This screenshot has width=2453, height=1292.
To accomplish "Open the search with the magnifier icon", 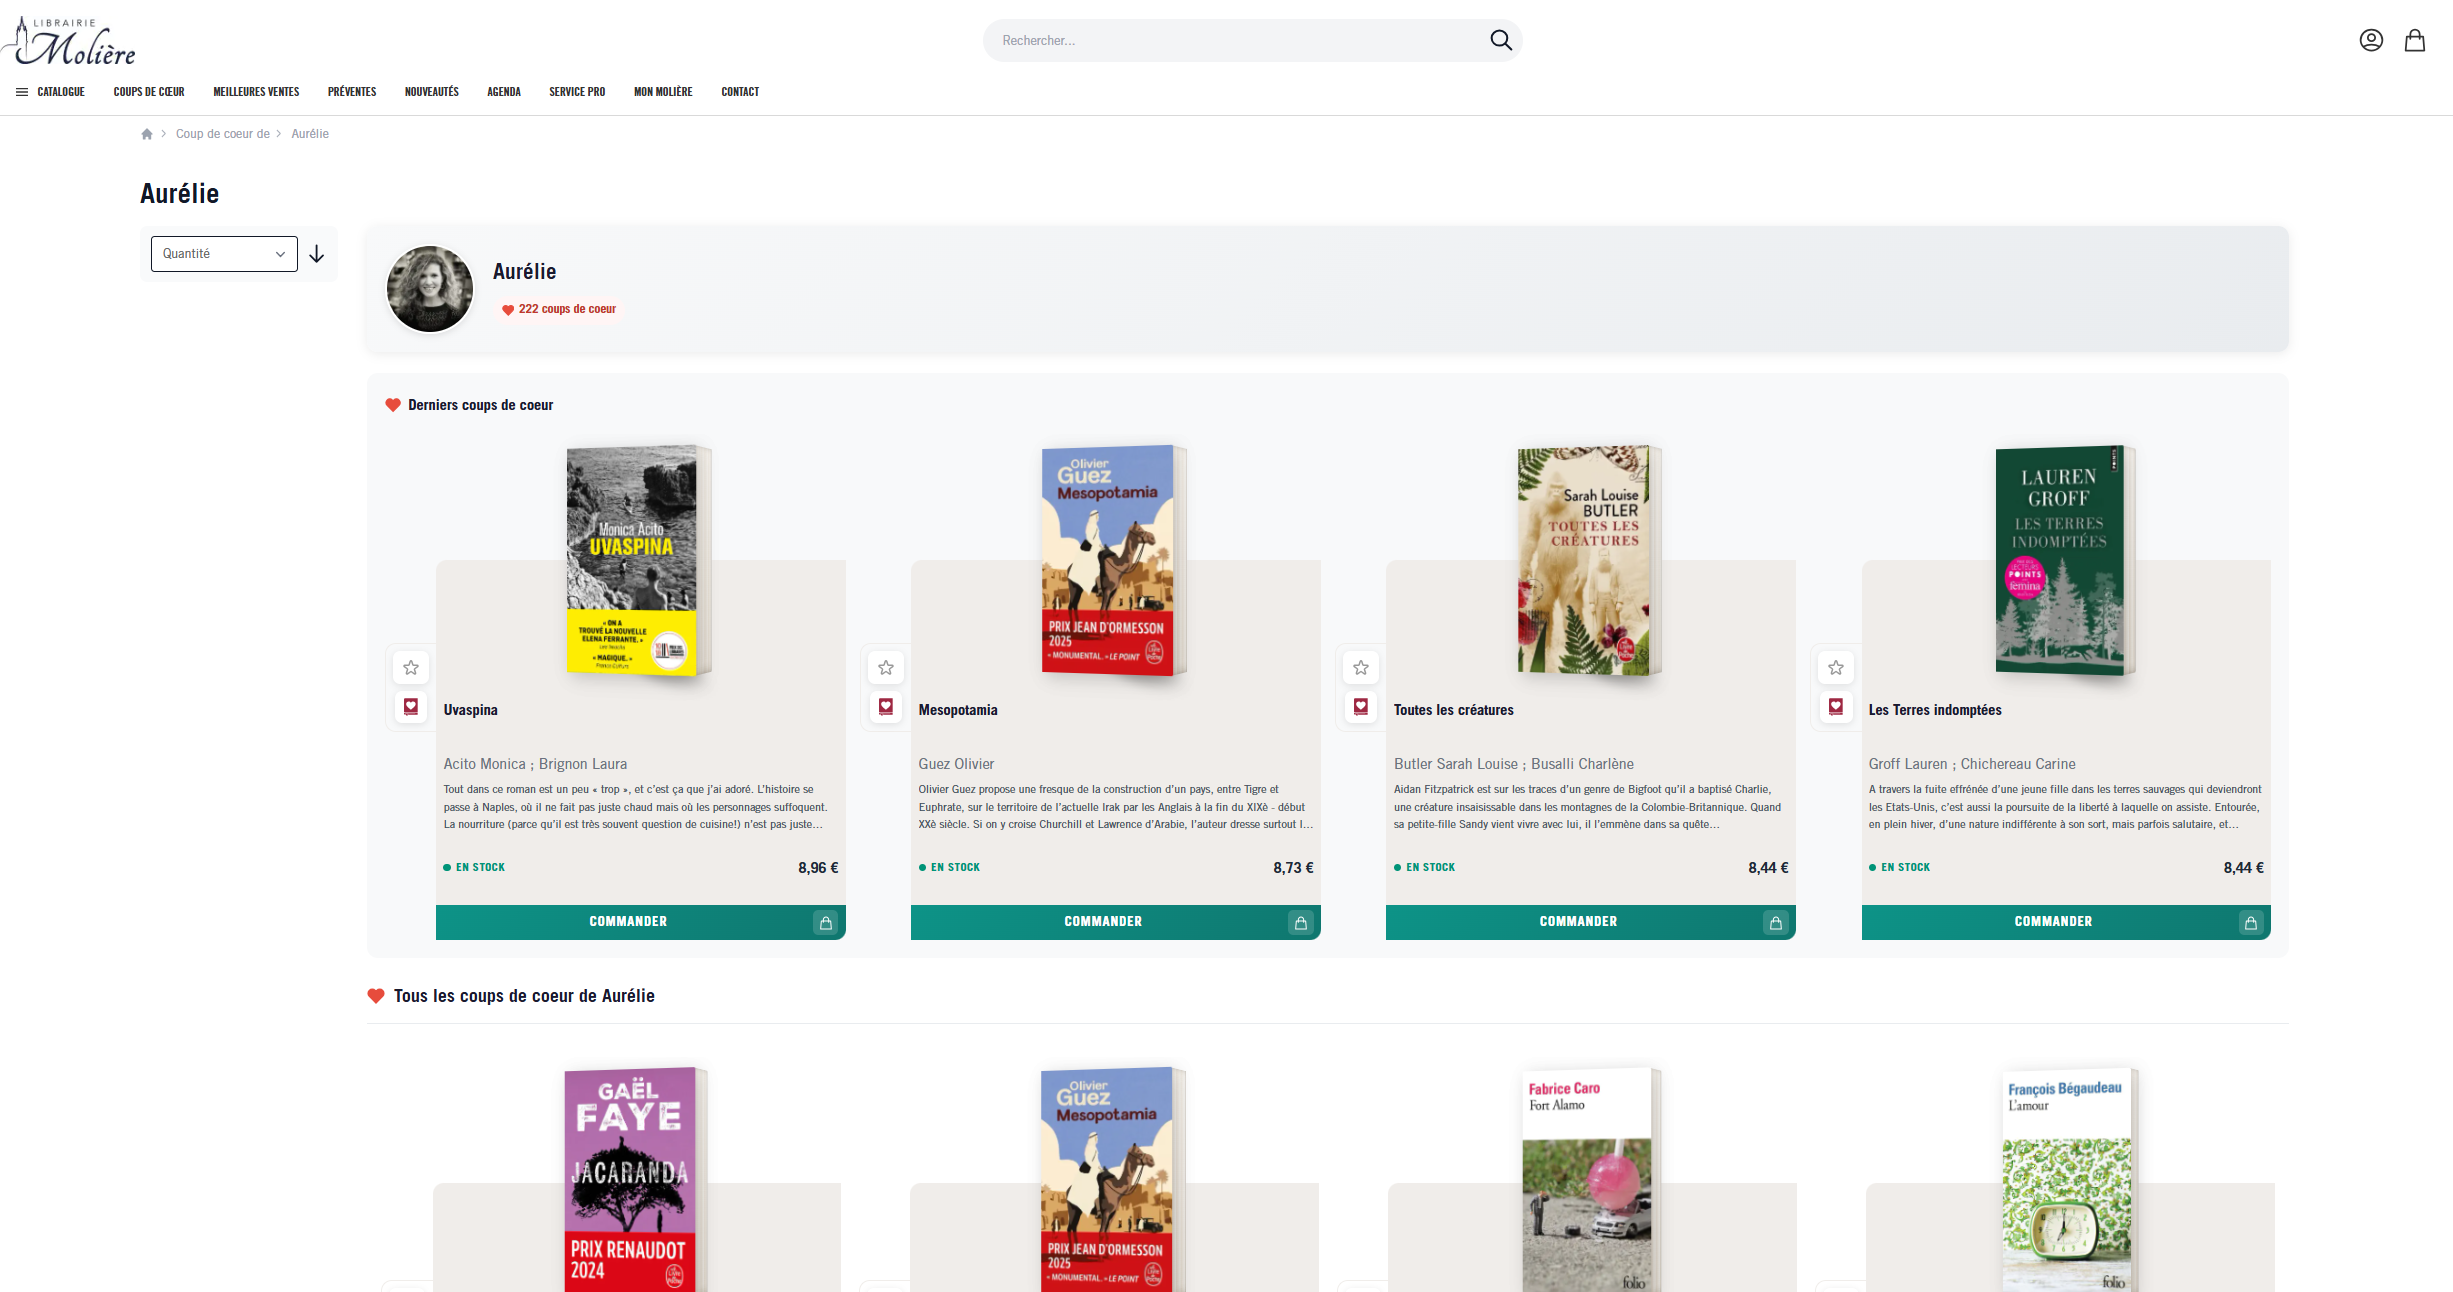I will [1500, 40].
